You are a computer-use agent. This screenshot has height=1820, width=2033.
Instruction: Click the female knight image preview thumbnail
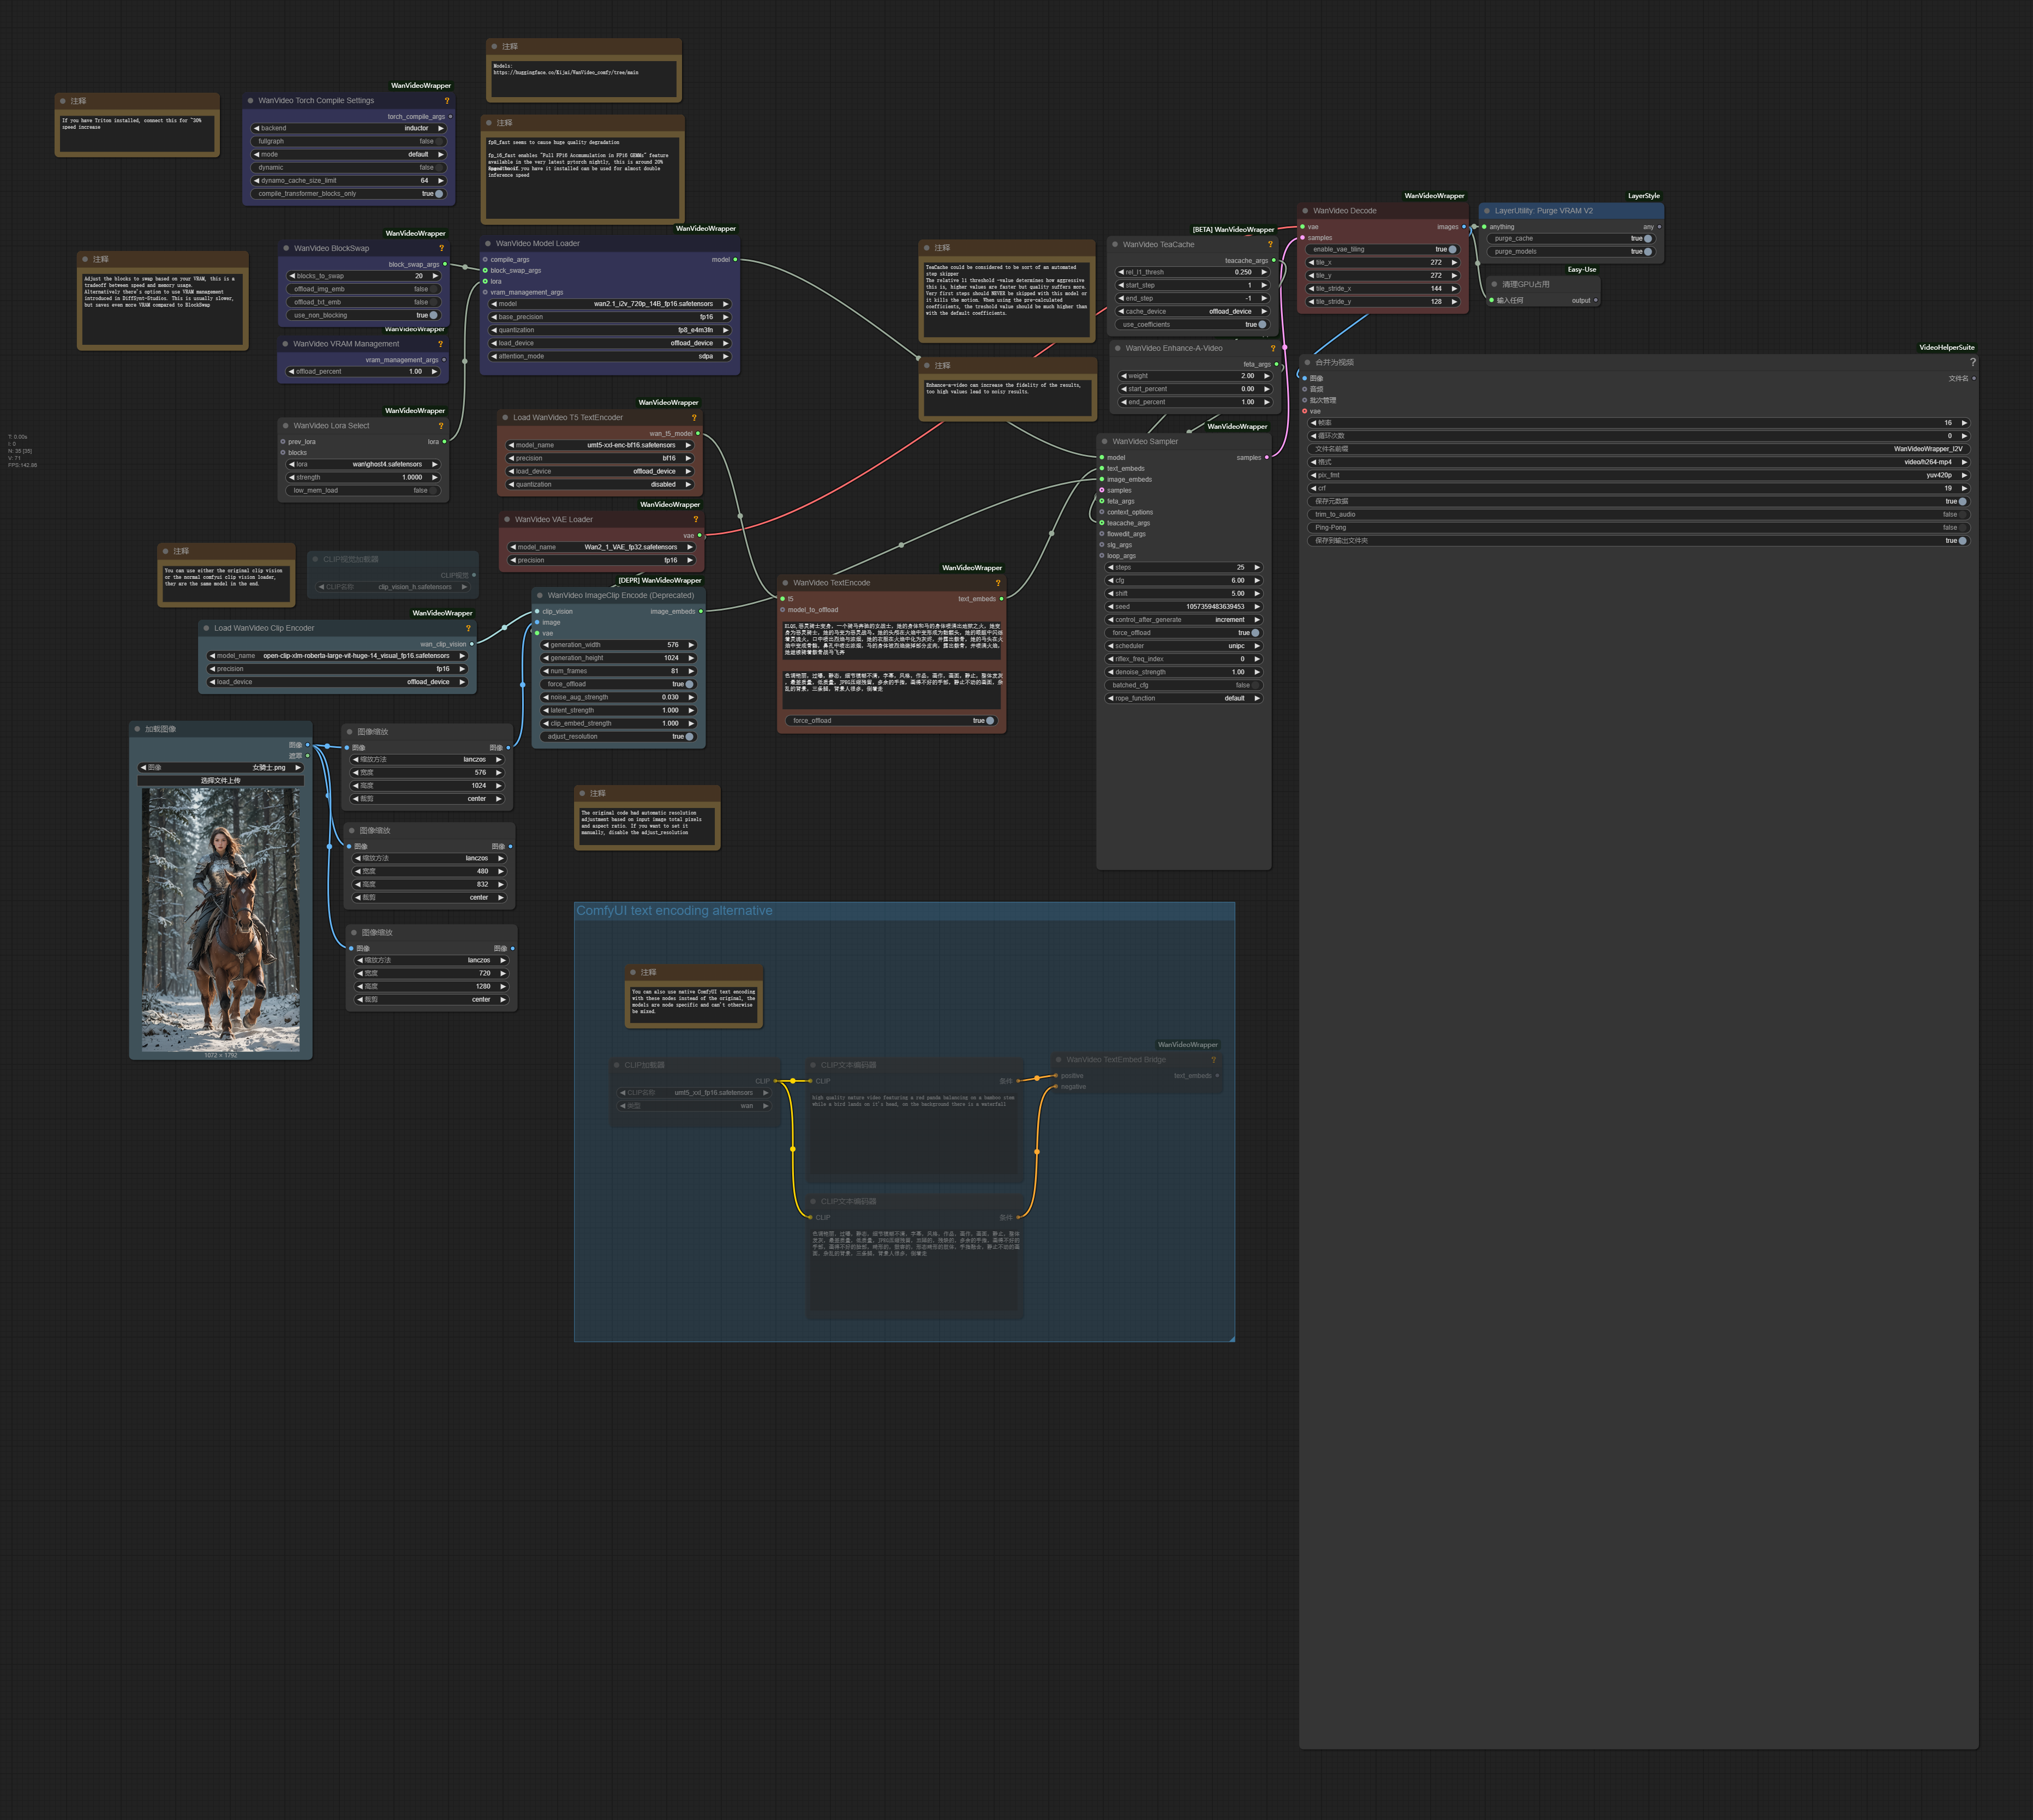point(221,918)
